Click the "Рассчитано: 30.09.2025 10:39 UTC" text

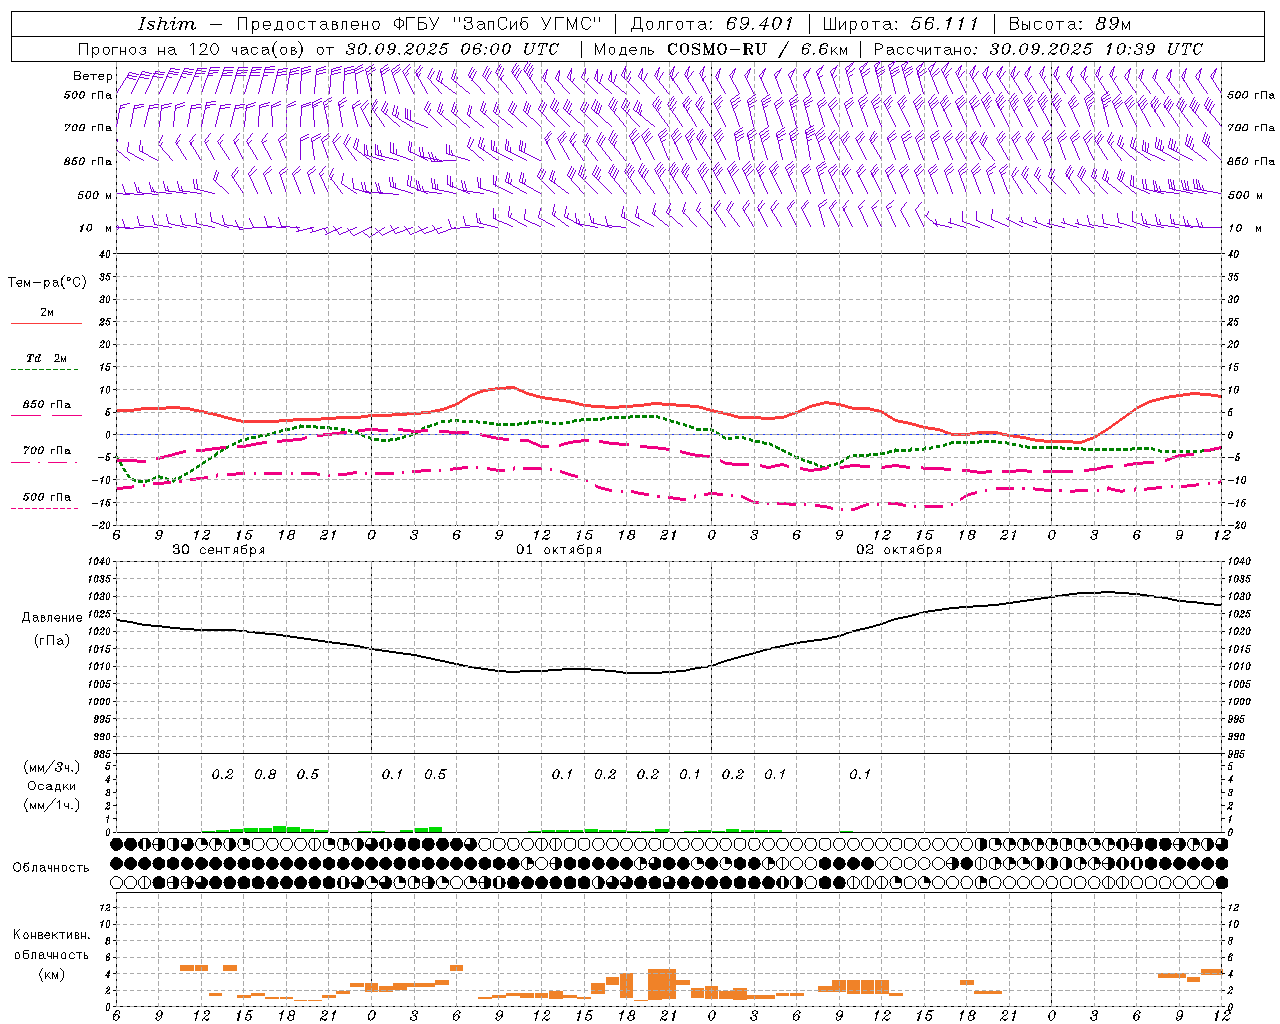1038,49
